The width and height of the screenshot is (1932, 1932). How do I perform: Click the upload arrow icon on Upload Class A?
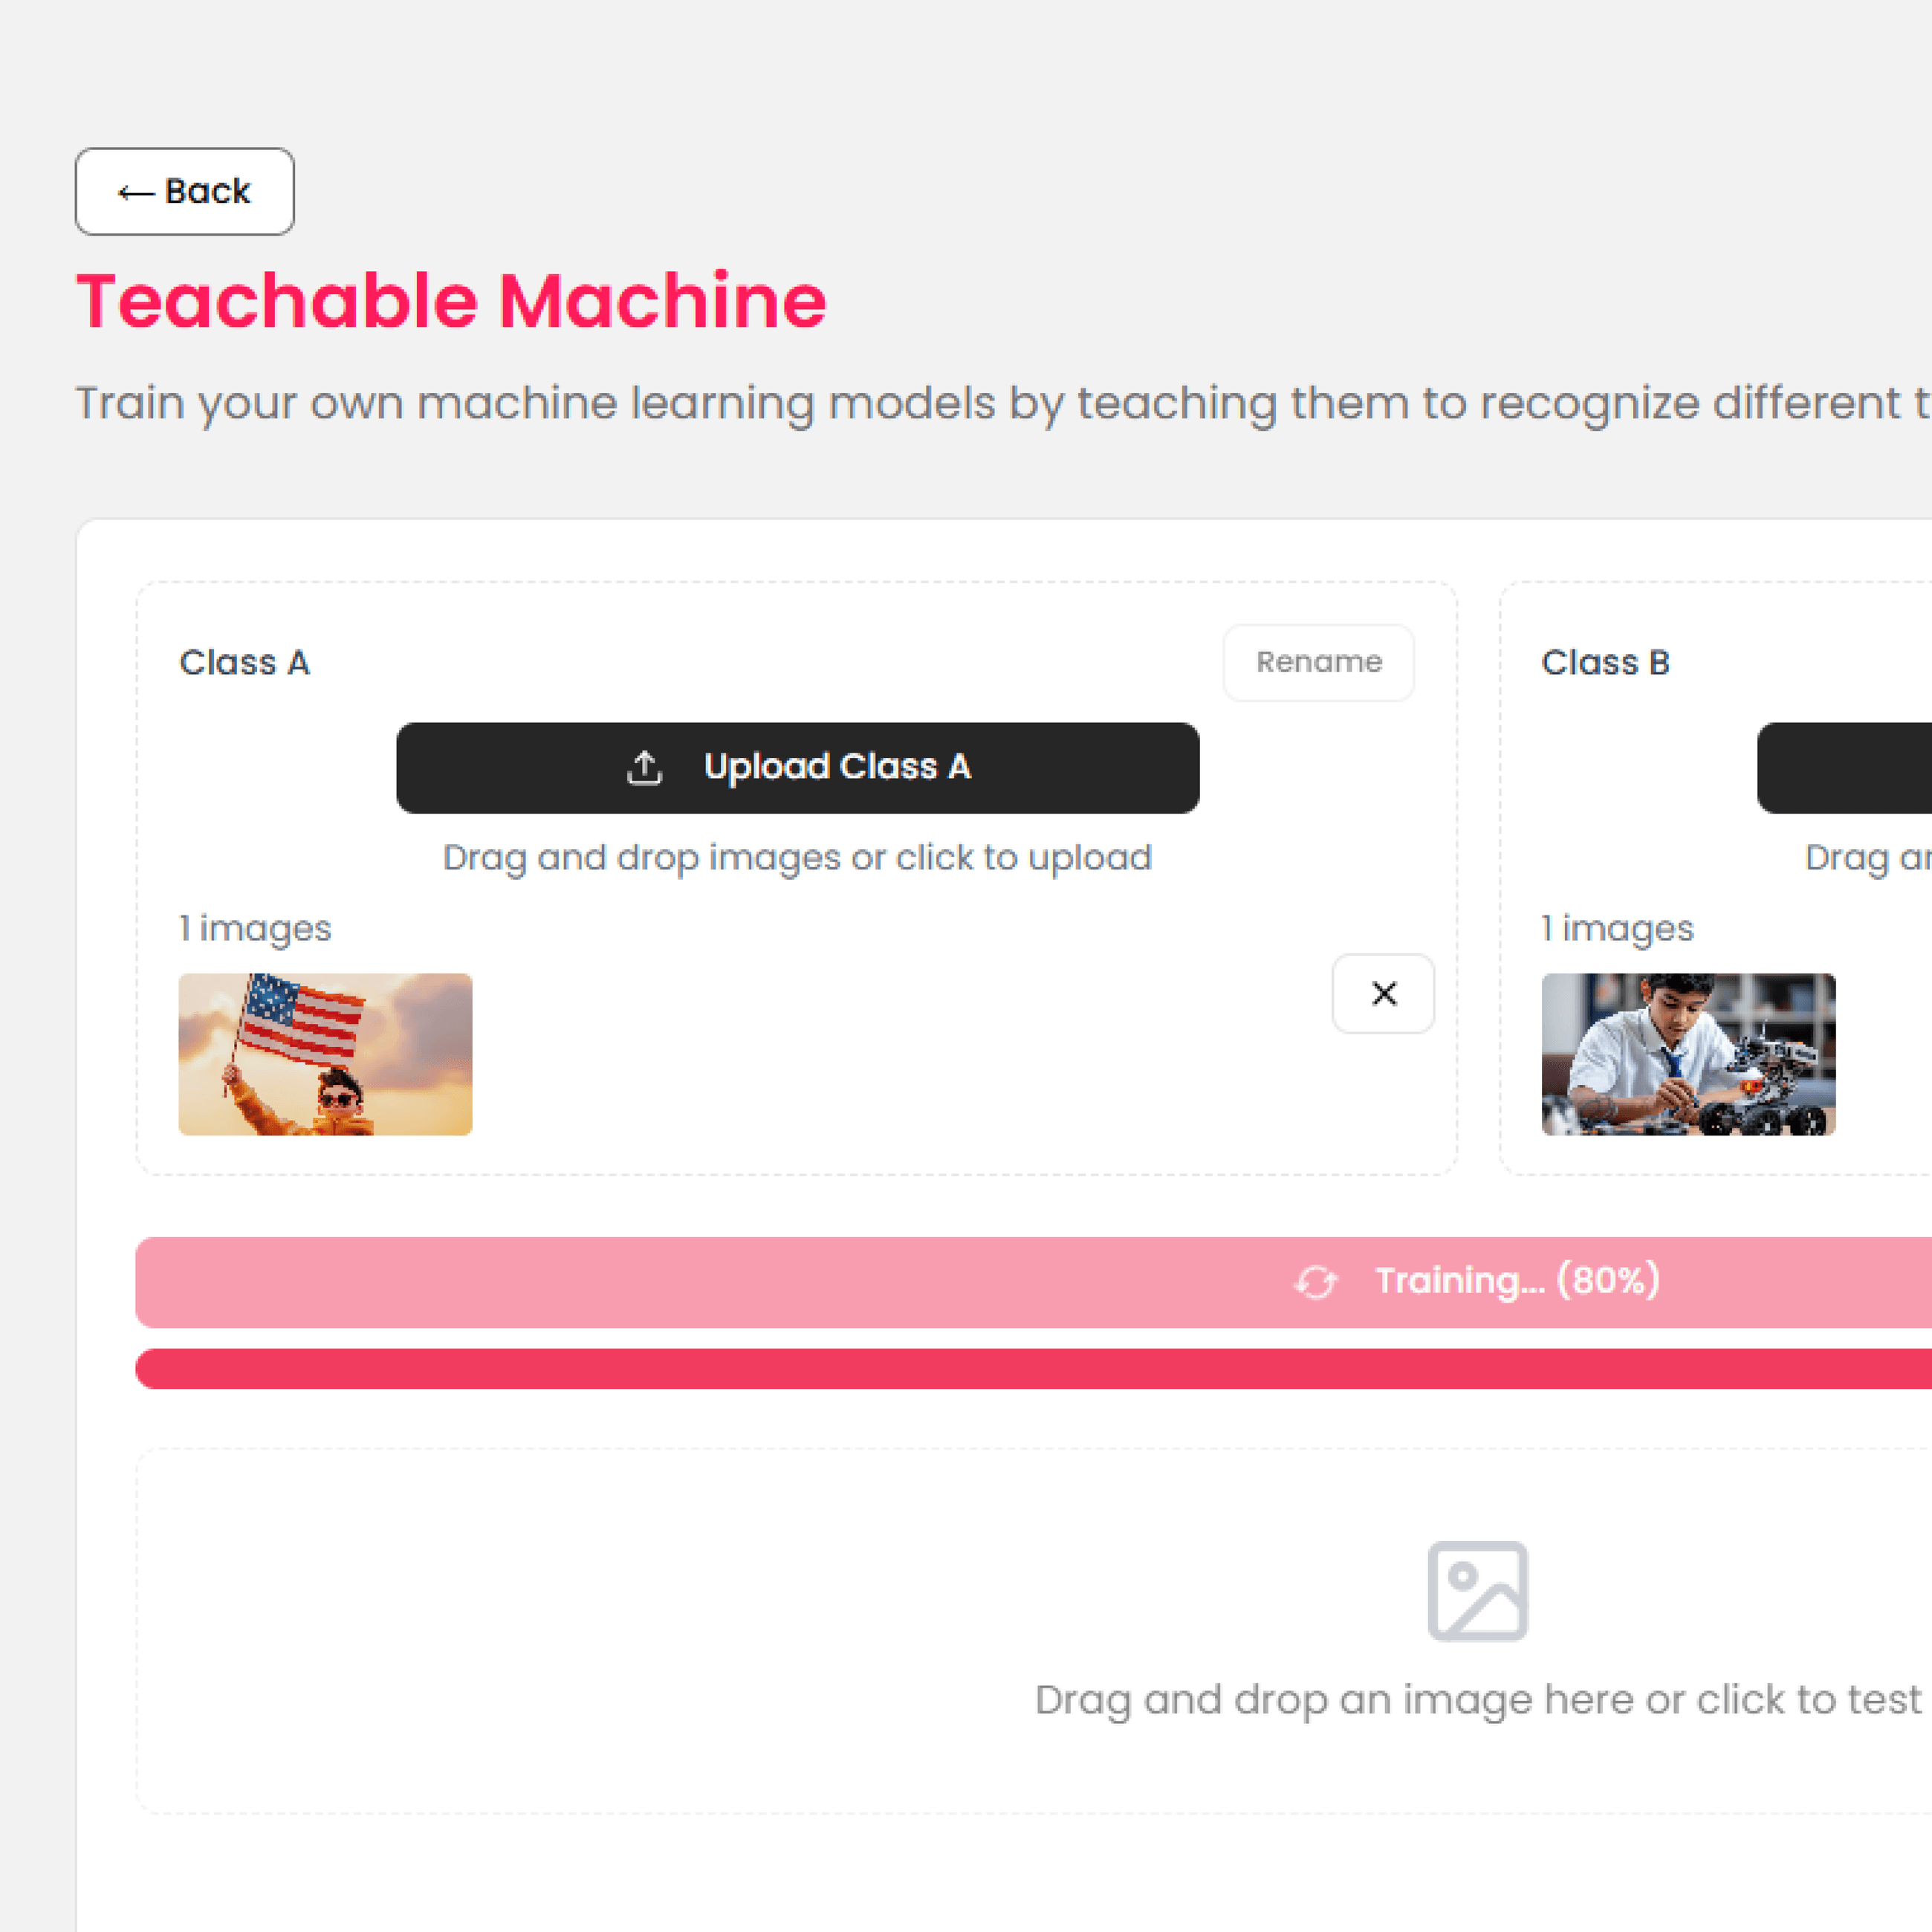tap(645, 768)
